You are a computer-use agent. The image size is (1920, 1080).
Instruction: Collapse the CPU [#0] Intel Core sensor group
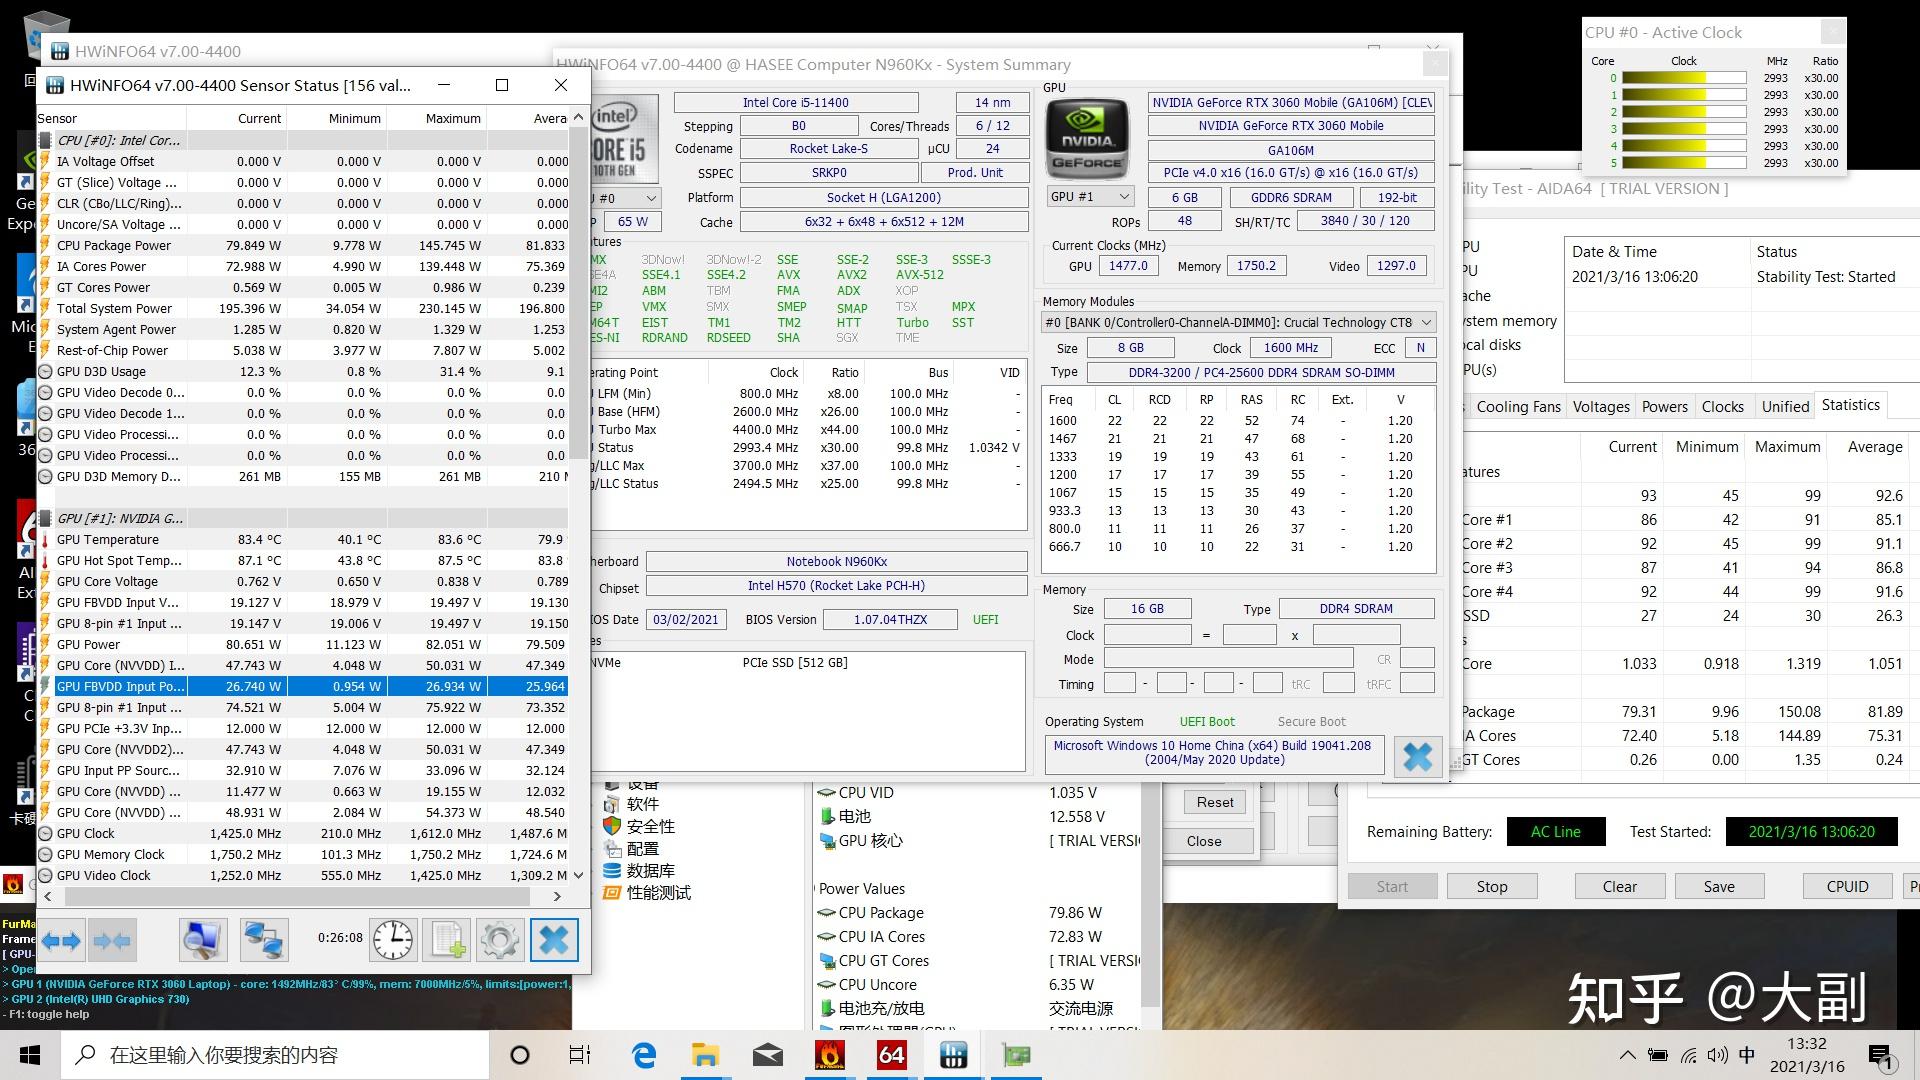[45, 141]
